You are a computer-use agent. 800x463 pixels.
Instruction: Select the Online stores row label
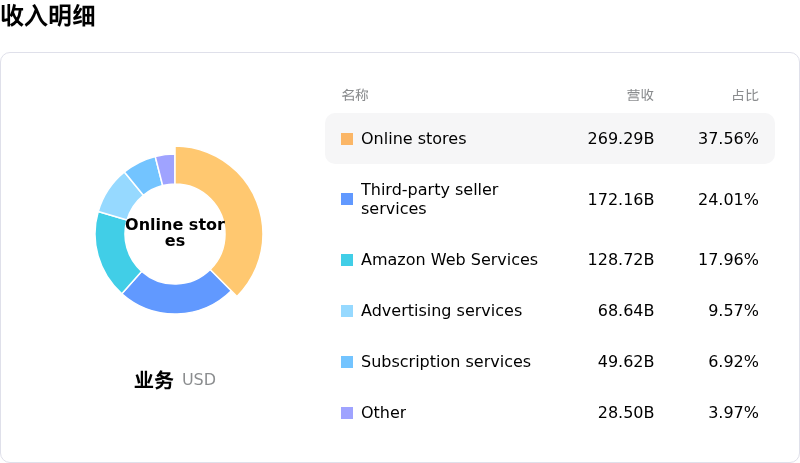pyautogui.click(x=413, y=139)
